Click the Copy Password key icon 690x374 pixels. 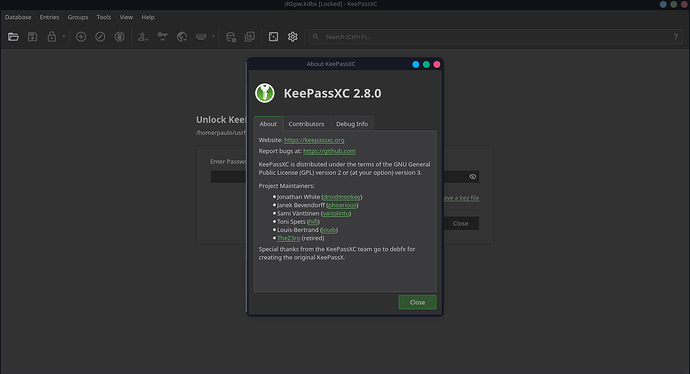pos(162,37)
